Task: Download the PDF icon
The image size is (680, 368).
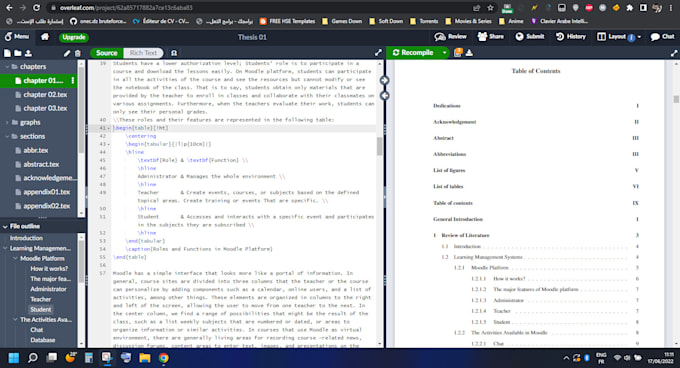Action: pos(469,52)
